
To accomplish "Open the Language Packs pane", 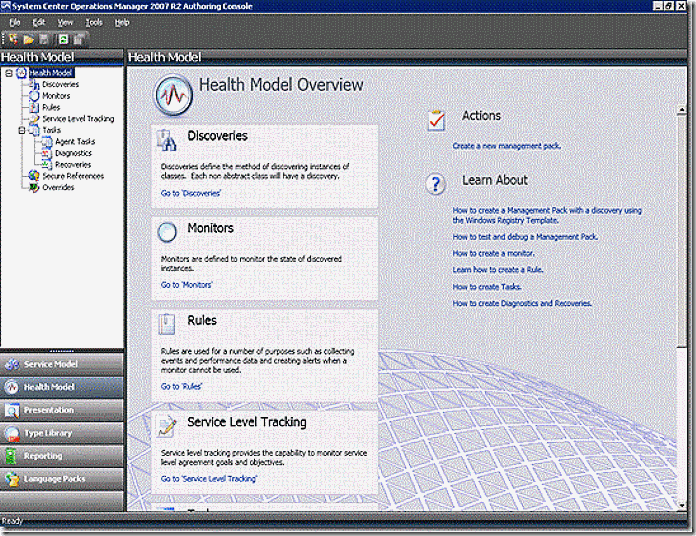I will pyautogui.click(x=55, y=479).
